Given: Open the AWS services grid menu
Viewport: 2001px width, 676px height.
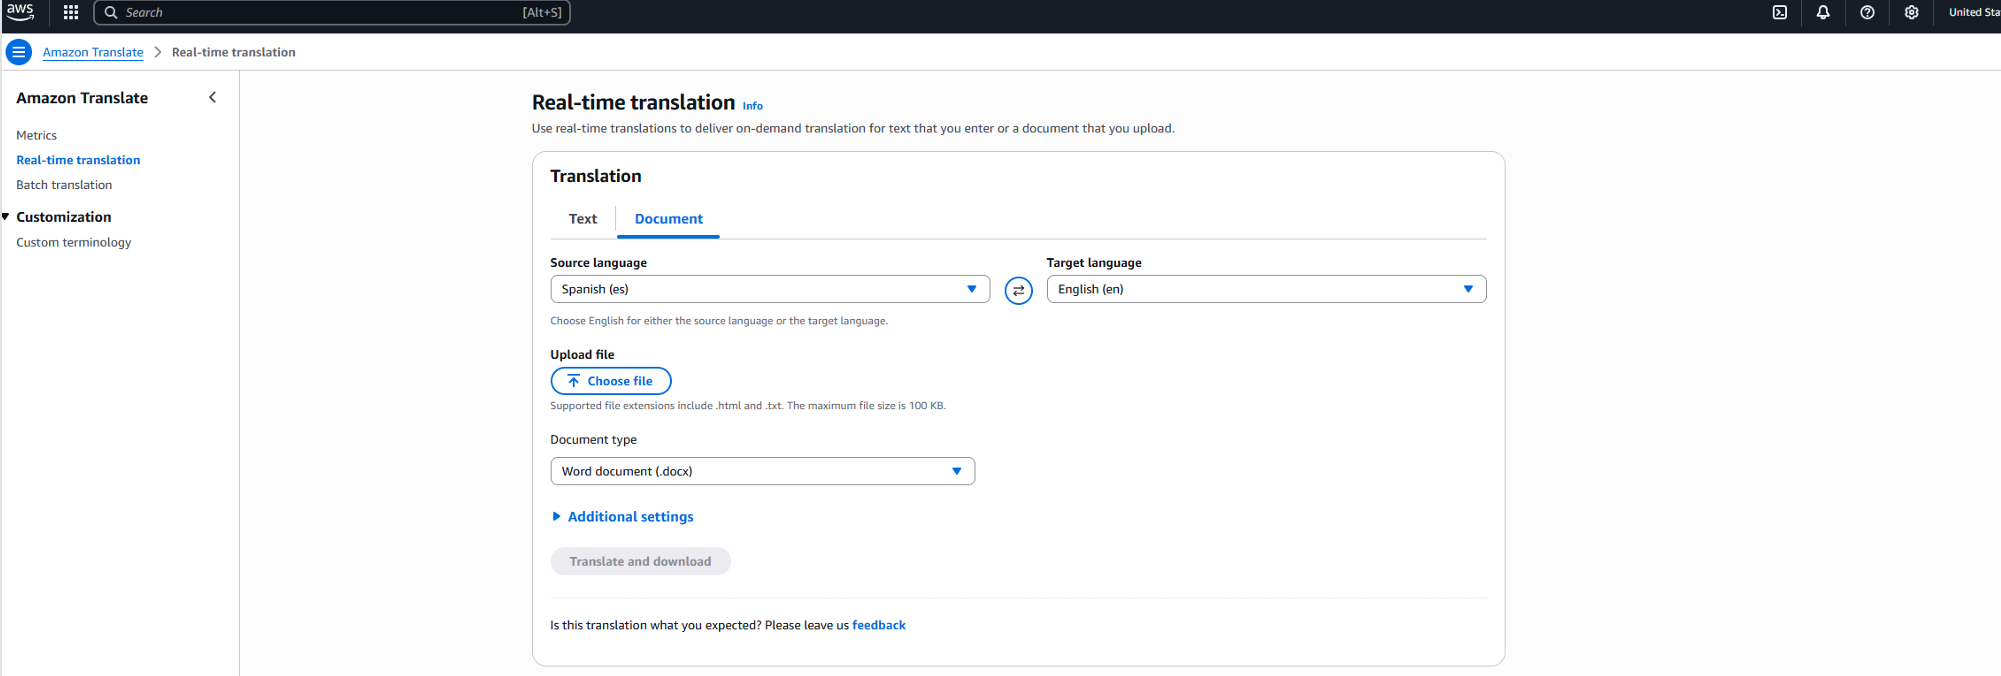Looking at the screenshot, I should coord(71,12).
